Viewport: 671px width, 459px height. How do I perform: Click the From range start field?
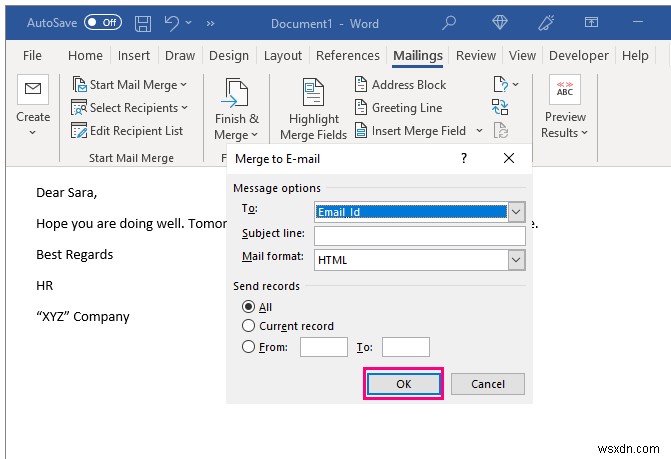[324, 347]
